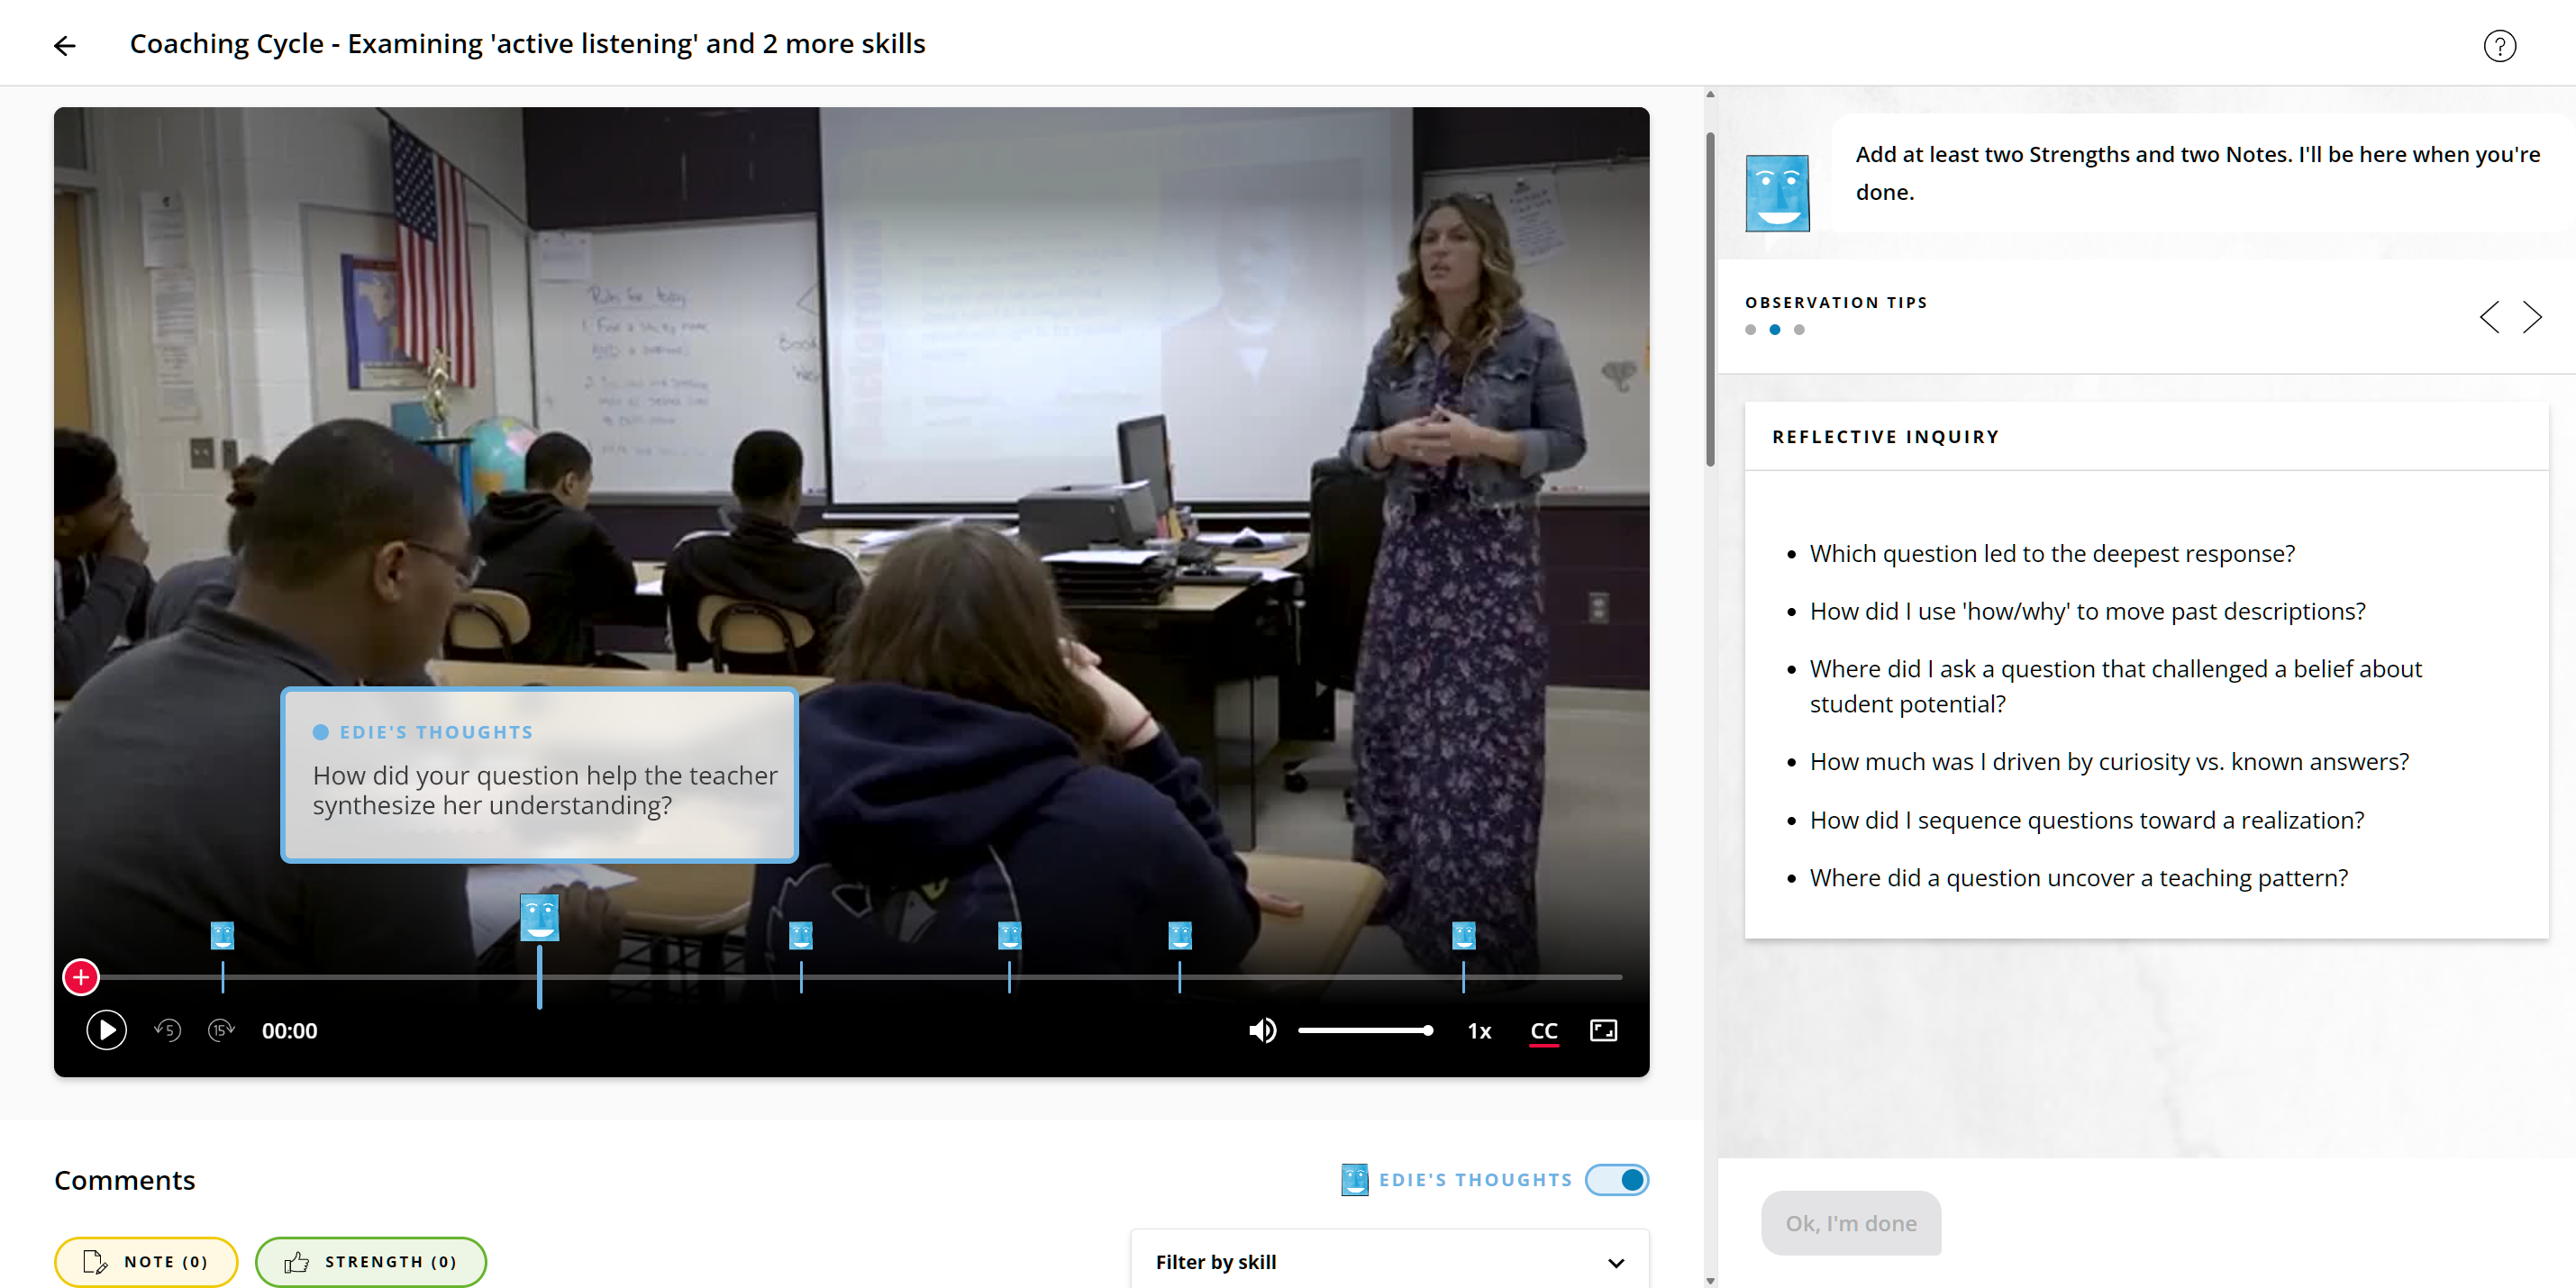Click the red plus add-comment marker
This screenshot has width=2576, height=1288.
point(81,977)
